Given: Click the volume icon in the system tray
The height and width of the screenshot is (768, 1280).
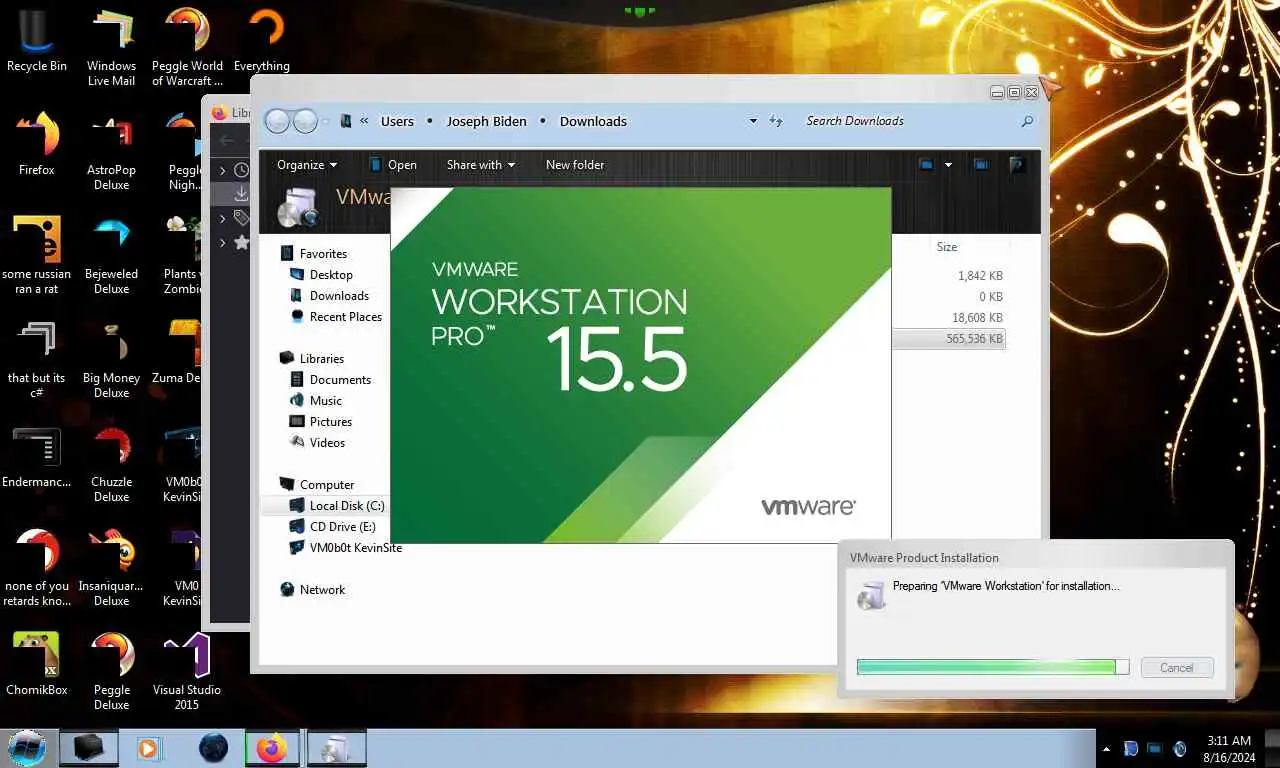Looking at the screenshot, I should coord(1180,748).
